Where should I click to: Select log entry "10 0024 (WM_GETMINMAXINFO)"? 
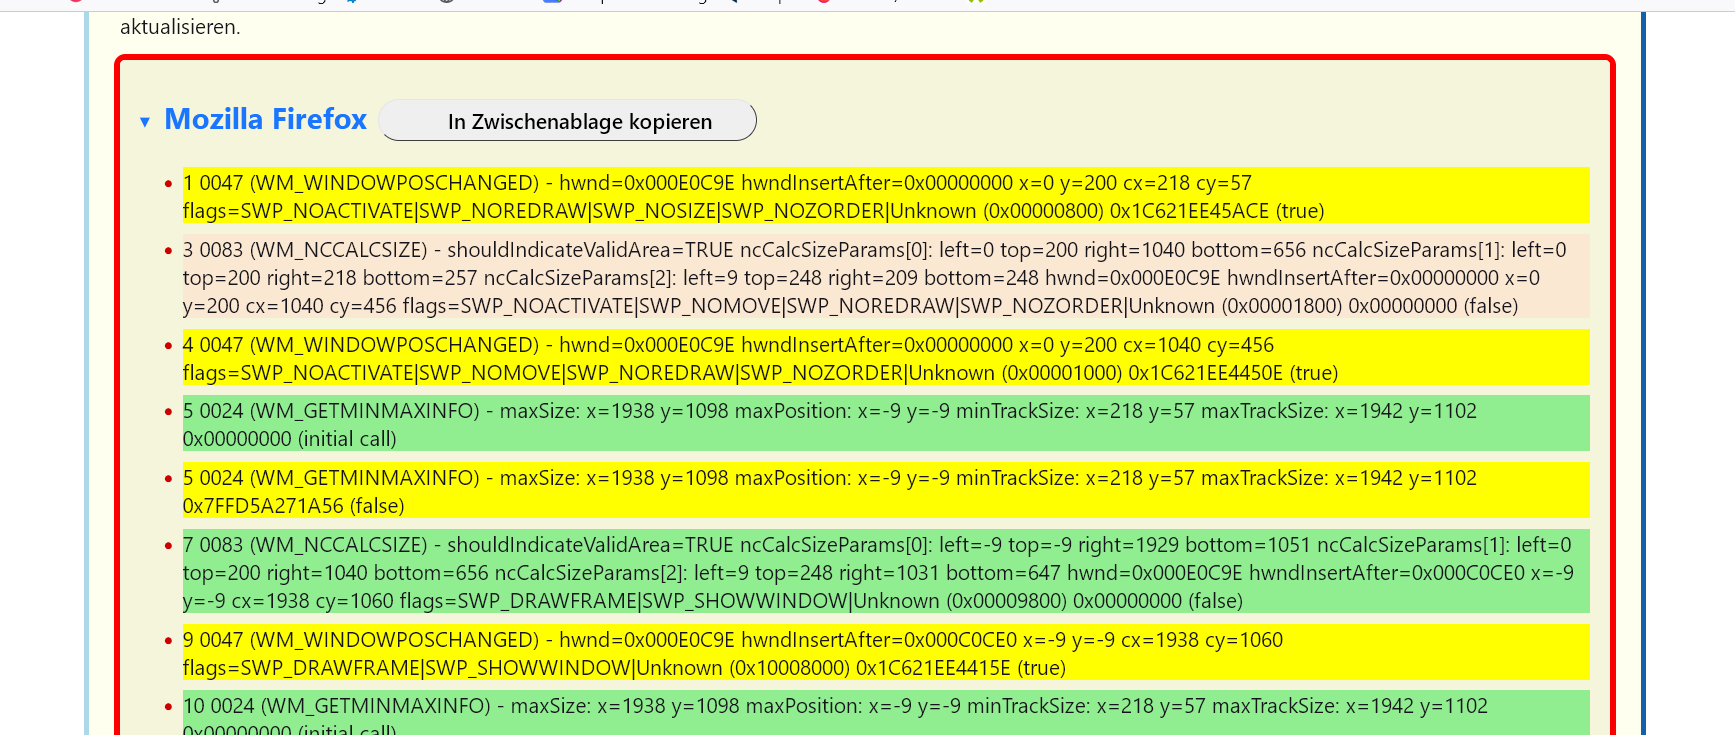click(x=885, y=713)
